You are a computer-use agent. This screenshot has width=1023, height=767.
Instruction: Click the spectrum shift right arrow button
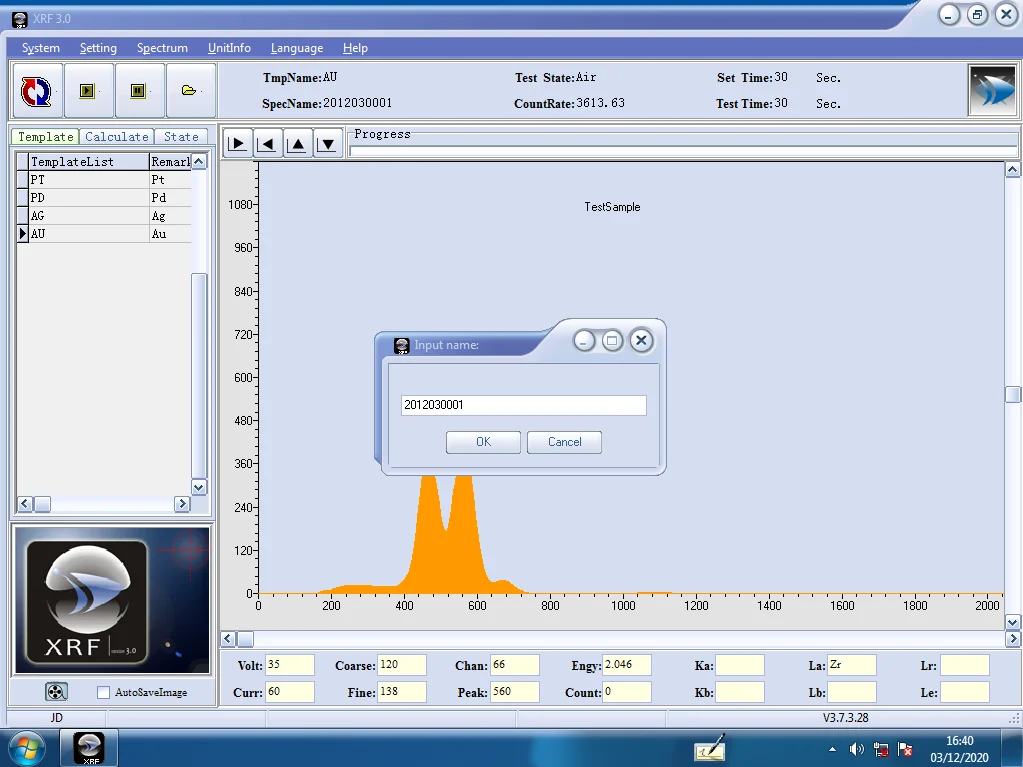tap(238, 144)
